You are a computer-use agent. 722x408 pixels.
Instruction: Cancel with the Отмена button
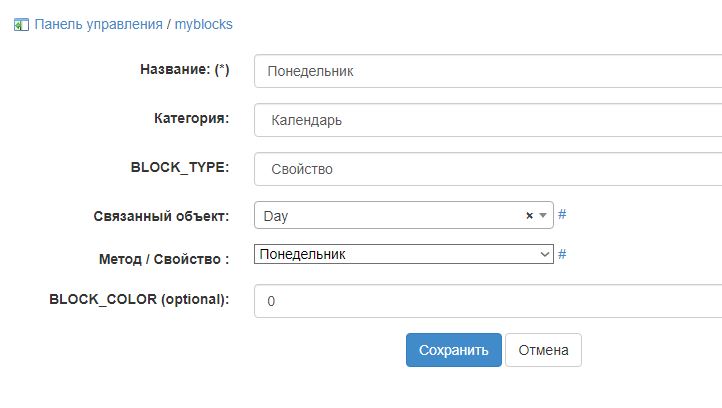[x=543, y=350]
